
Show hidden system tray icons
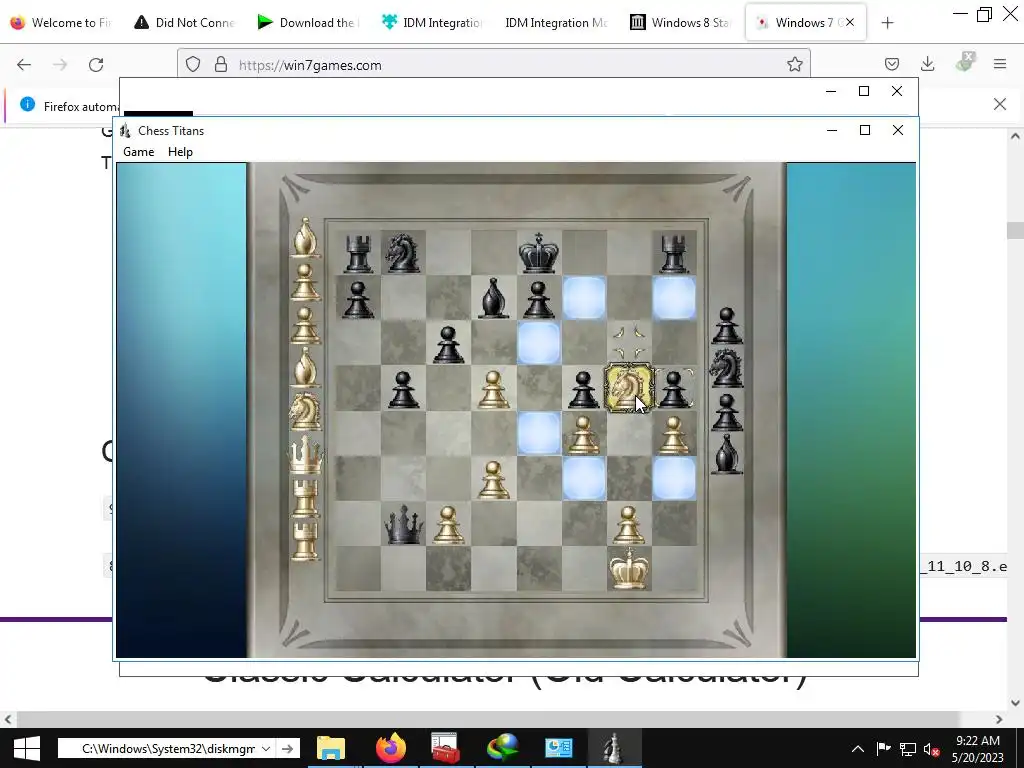tap(857, 749)
